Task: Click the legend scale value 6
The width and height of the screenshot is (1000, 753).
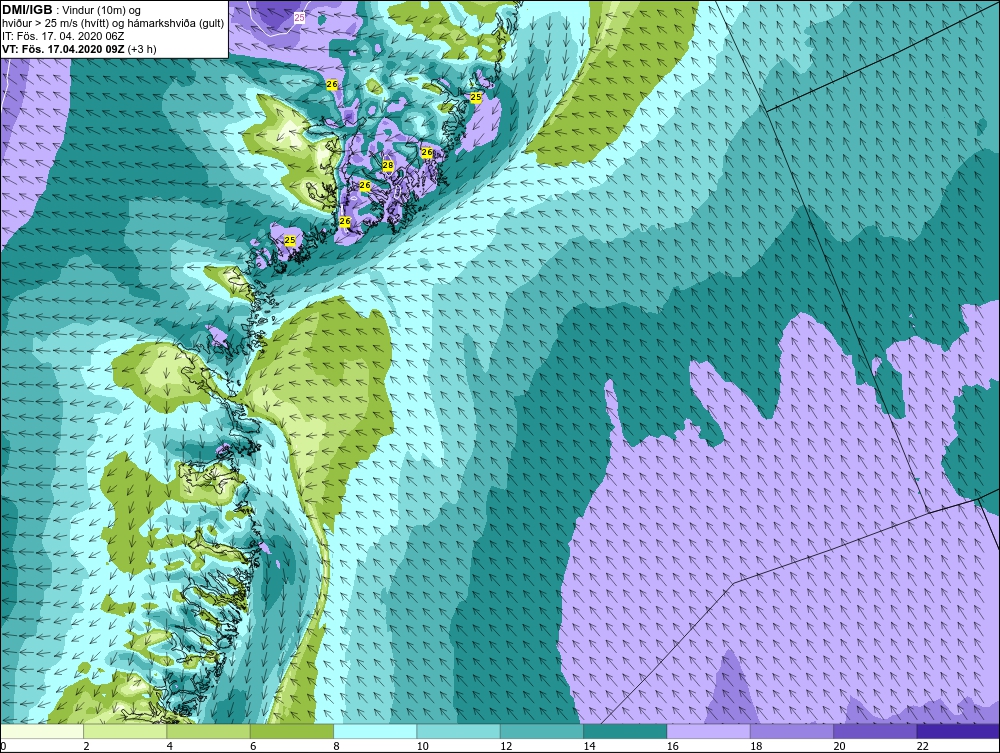Action: coord(253,746)
